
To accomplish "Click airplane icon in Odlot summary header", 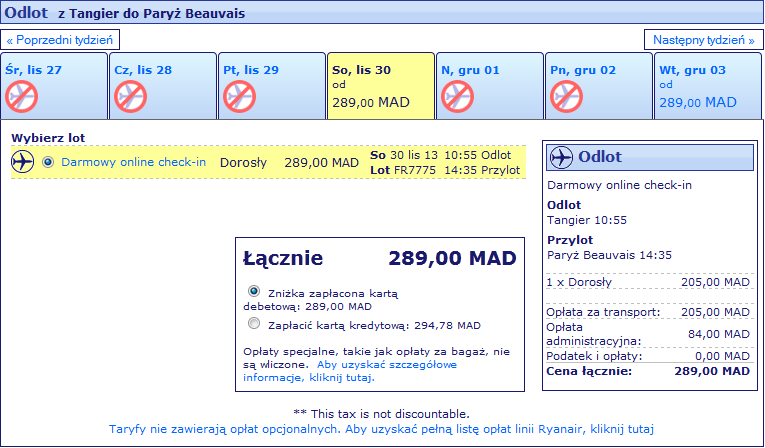I will click(x=561, y=157).
